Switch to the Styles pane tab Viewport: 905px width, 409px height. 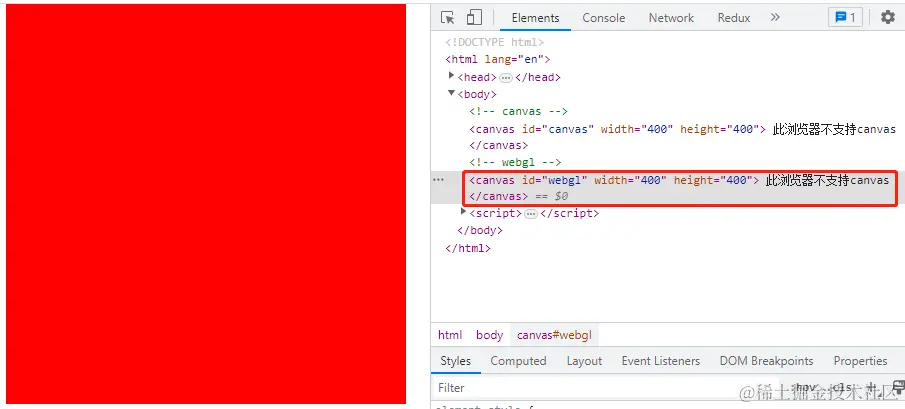455,361
